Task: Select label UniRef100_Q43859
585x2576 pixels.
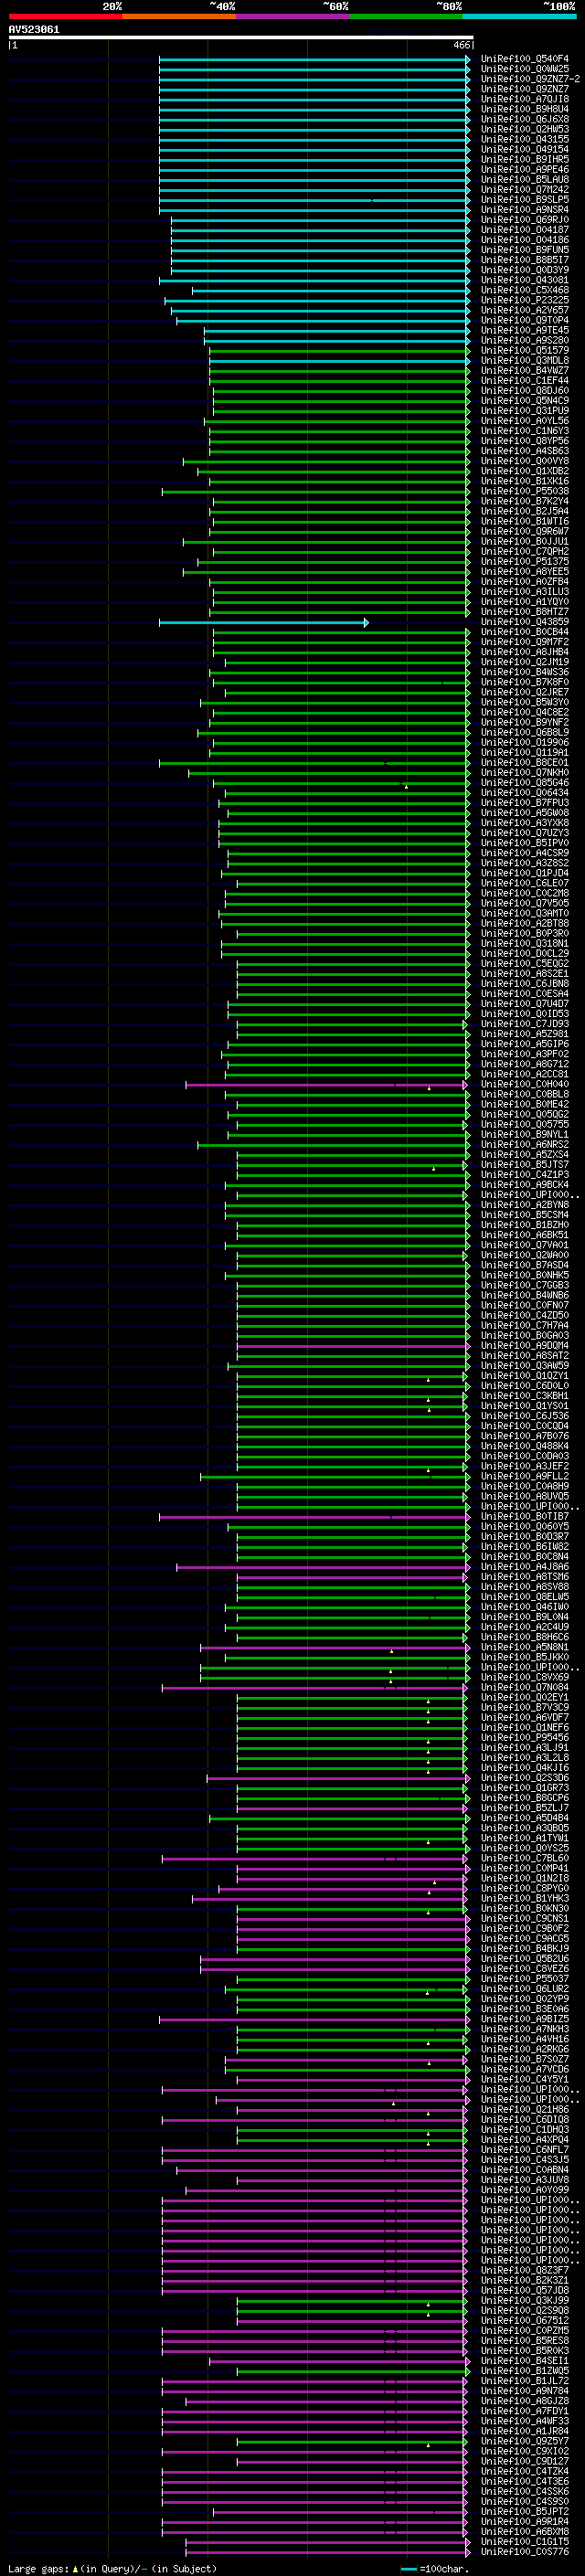Action: coord(524,622)
